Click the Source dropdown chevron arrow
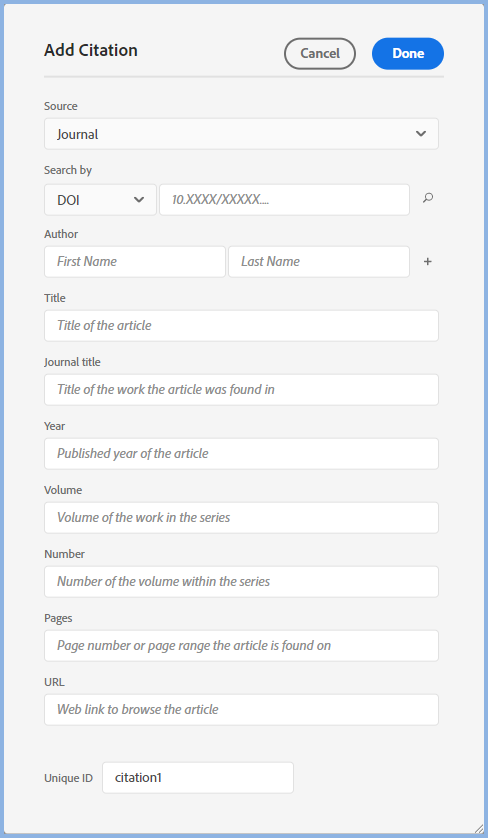Image resolution: width=488 pixels, height=838 pixels. pos(421,134)
